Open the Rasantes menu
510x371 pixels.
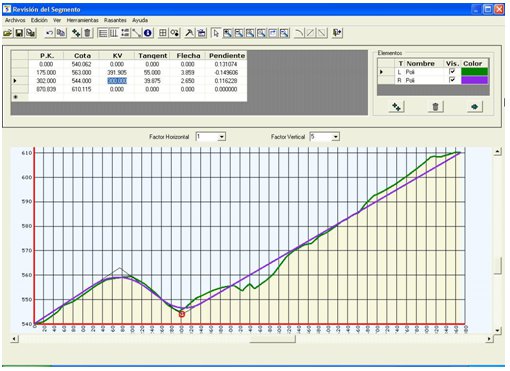coord(115,20)
